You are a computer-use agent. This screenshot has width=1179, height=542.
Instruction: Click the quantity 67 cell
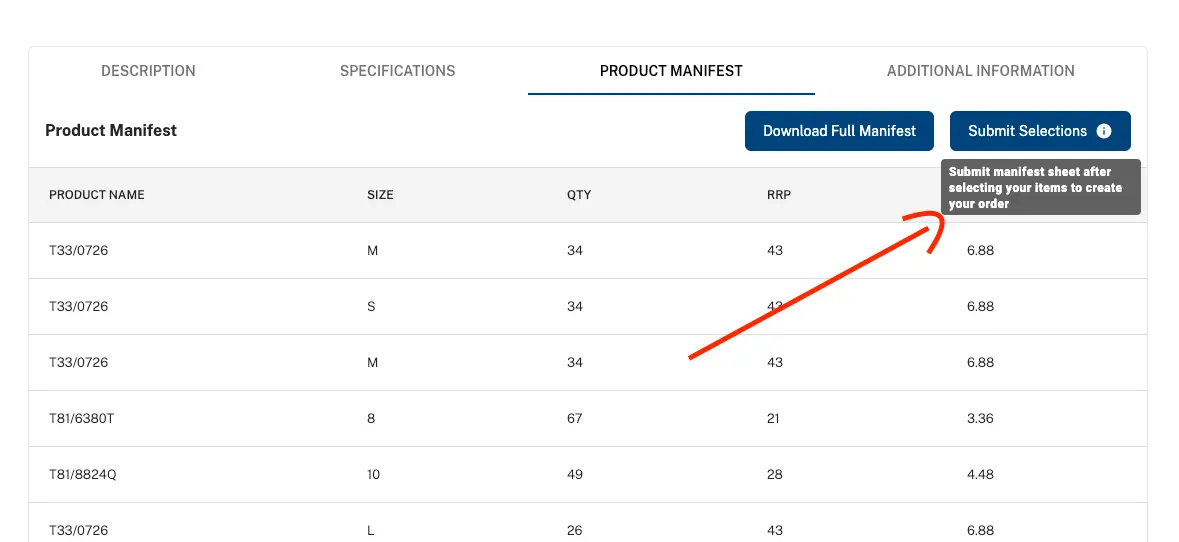pos(574,418)
